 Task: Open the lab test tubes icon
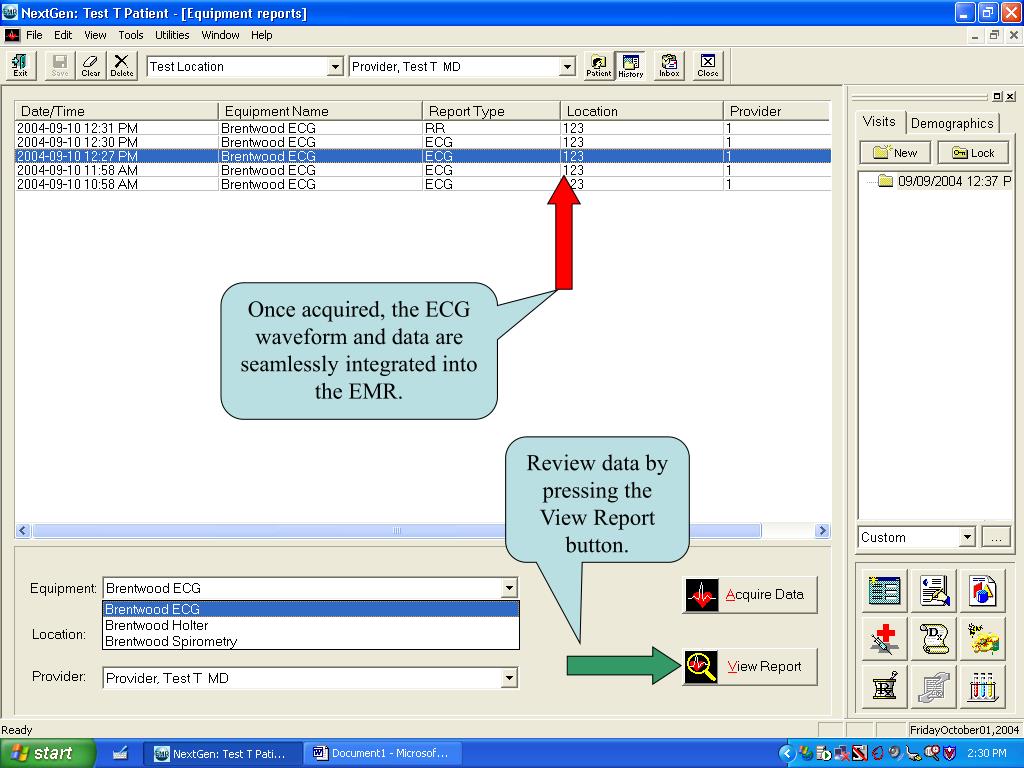[982, 687]
